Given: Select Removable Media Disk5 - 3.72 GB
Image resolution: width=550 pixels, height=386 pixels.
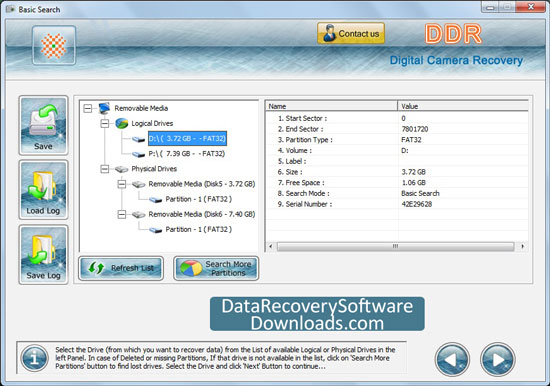Looking at the screenshot, I should (202, 184).
